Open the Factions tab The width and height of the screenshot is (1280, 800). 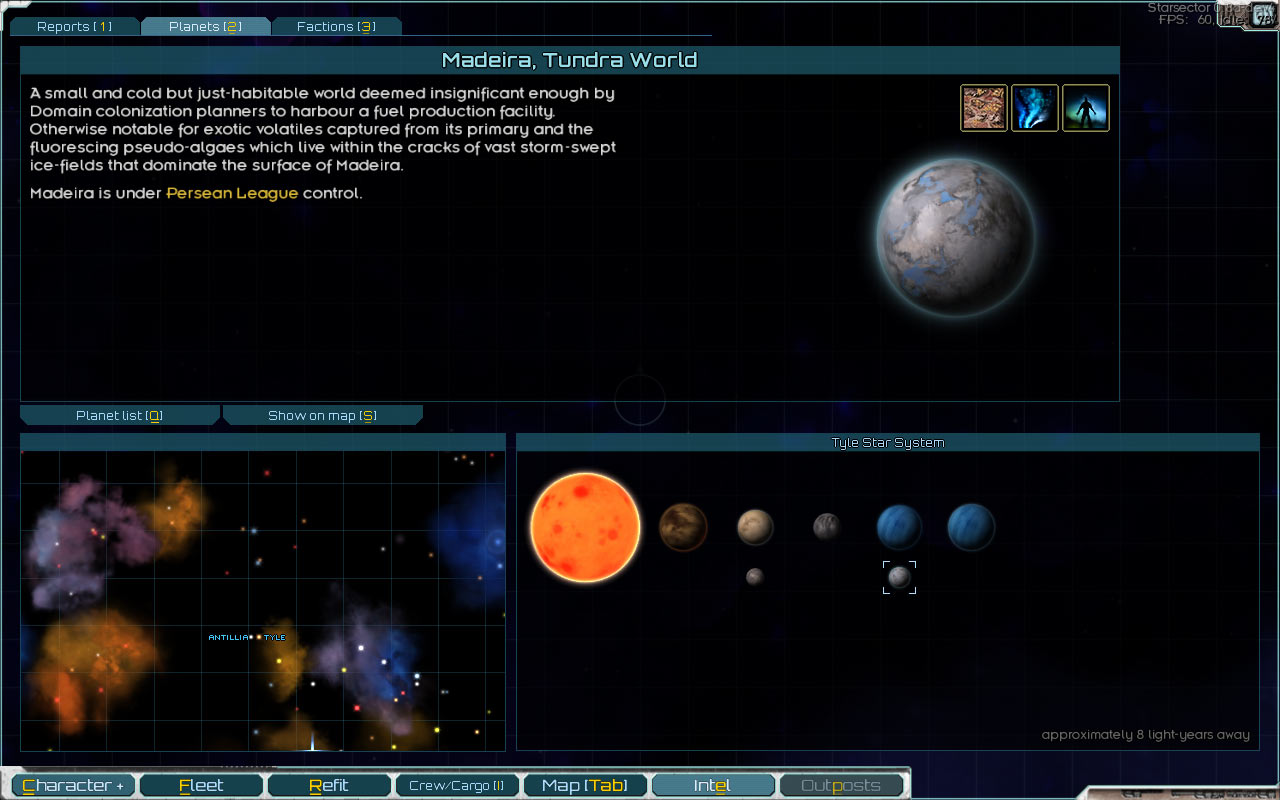point(336,26)
